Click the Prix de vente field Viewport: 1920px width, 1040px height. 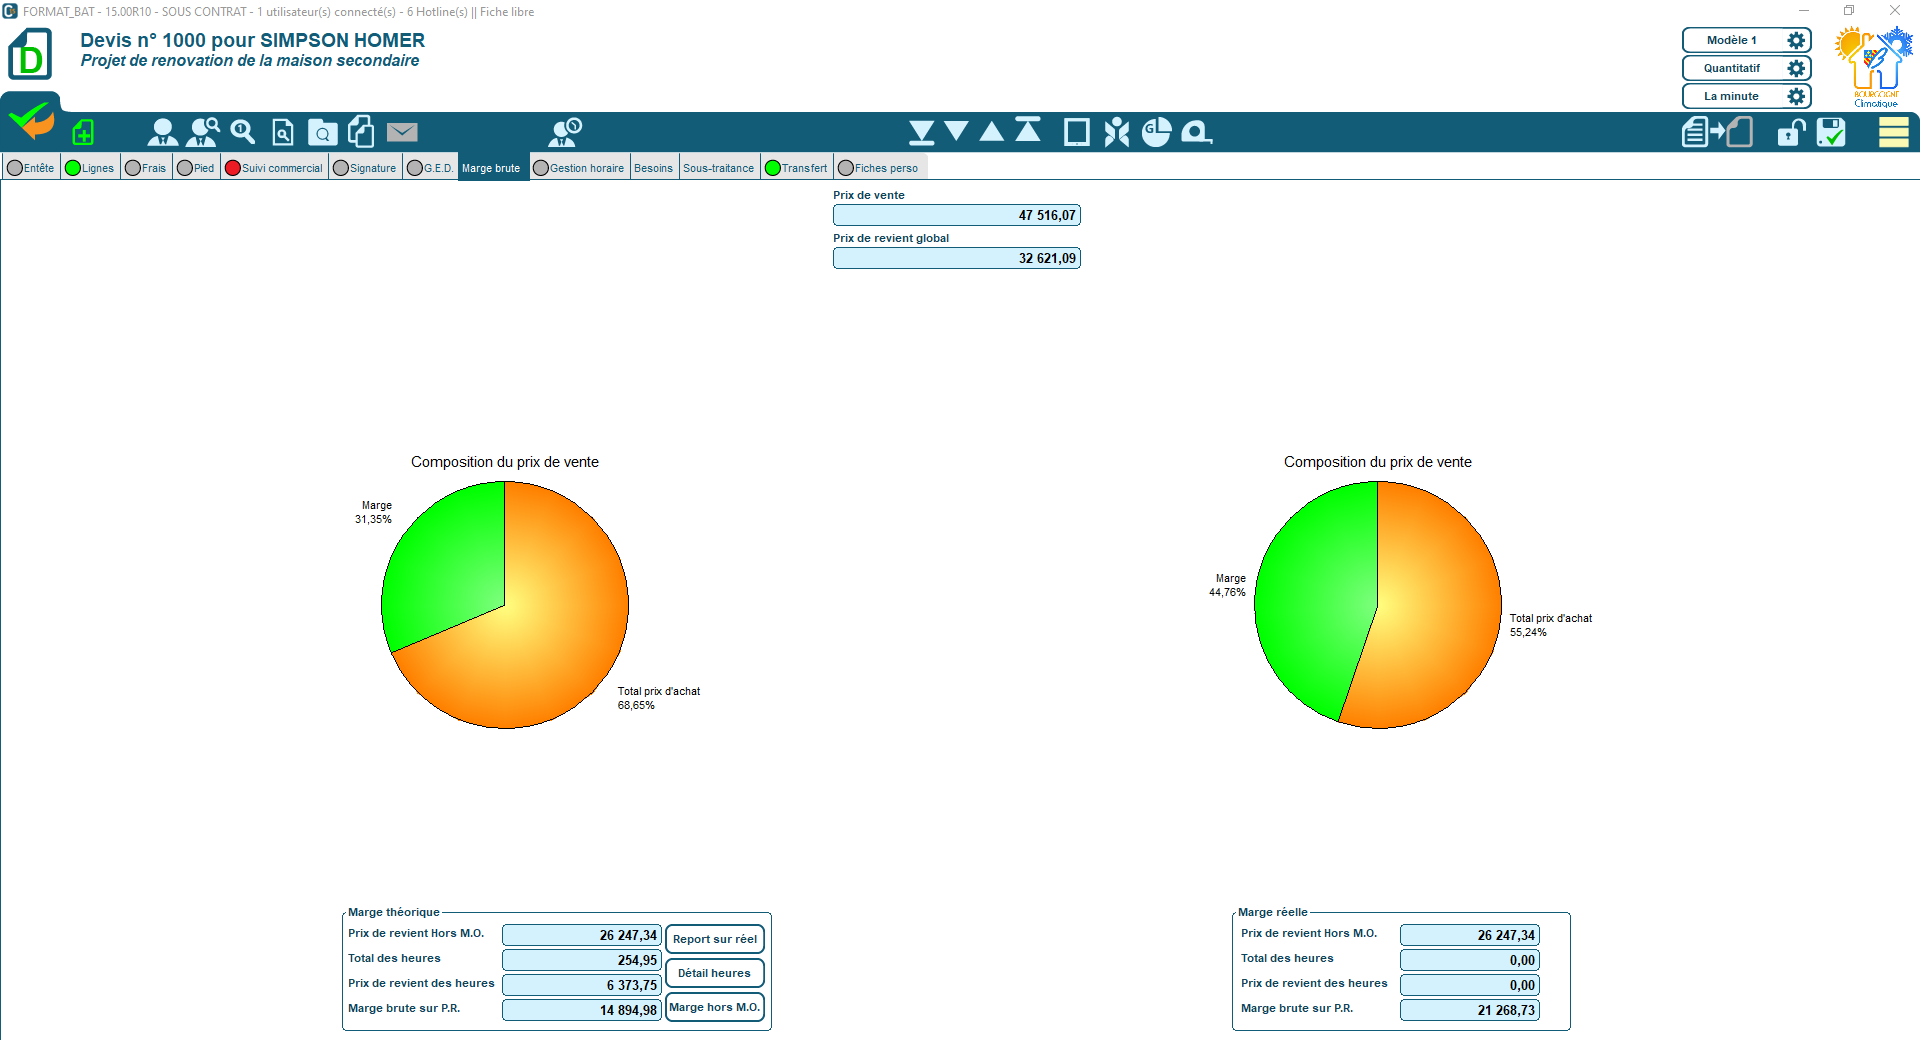coord(957,215)
